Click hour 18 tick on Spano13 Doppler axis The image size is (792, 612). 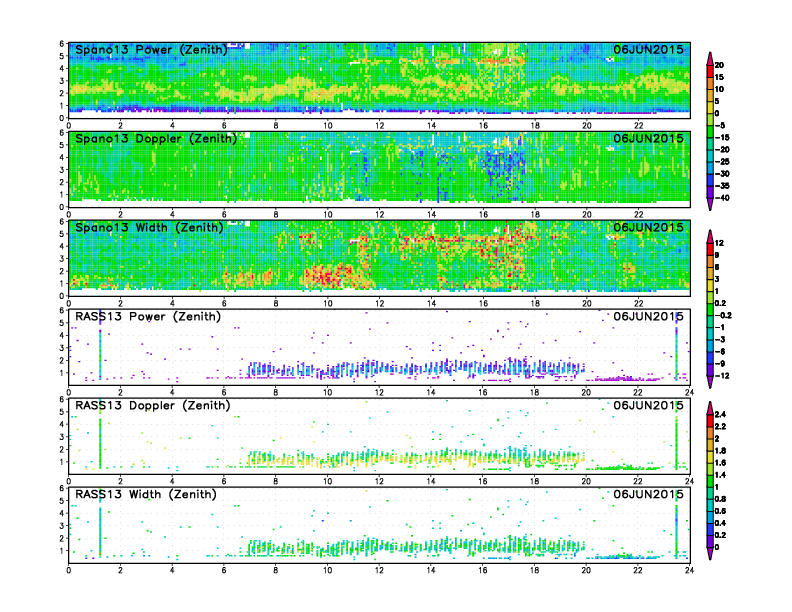(534, 215)
